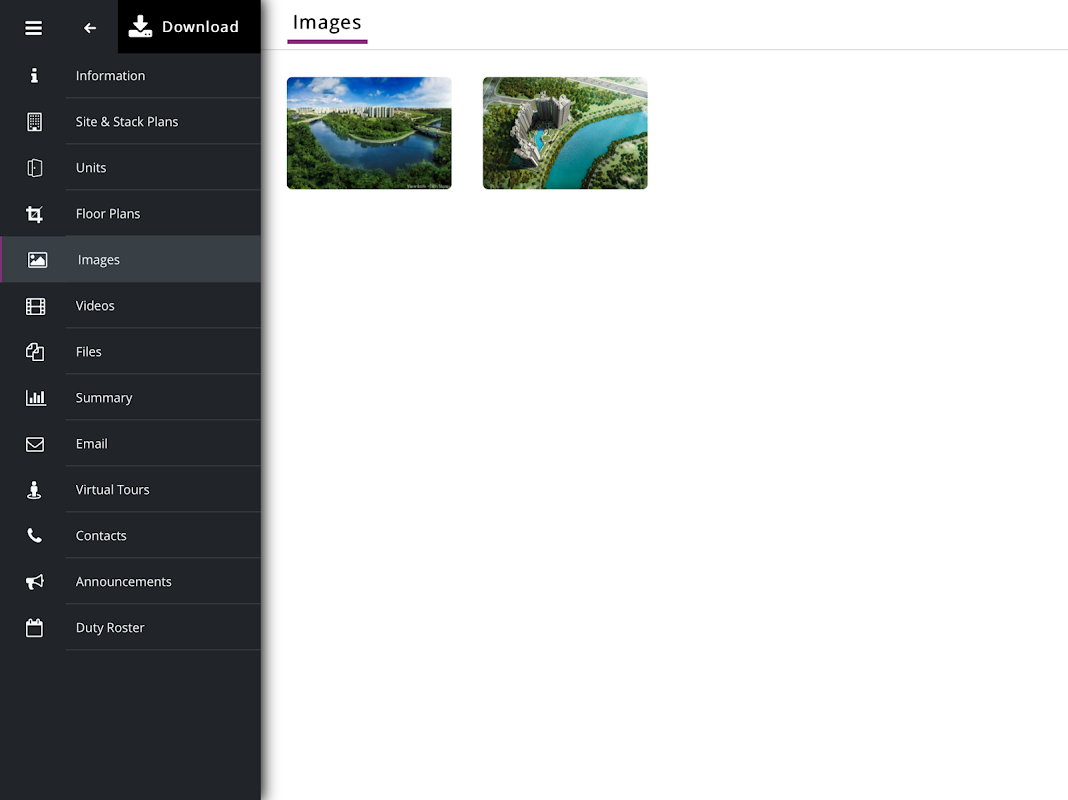Click the Site & Stack Plans building icon
This screenshot has height=800, width=1068.
(34, 122)
